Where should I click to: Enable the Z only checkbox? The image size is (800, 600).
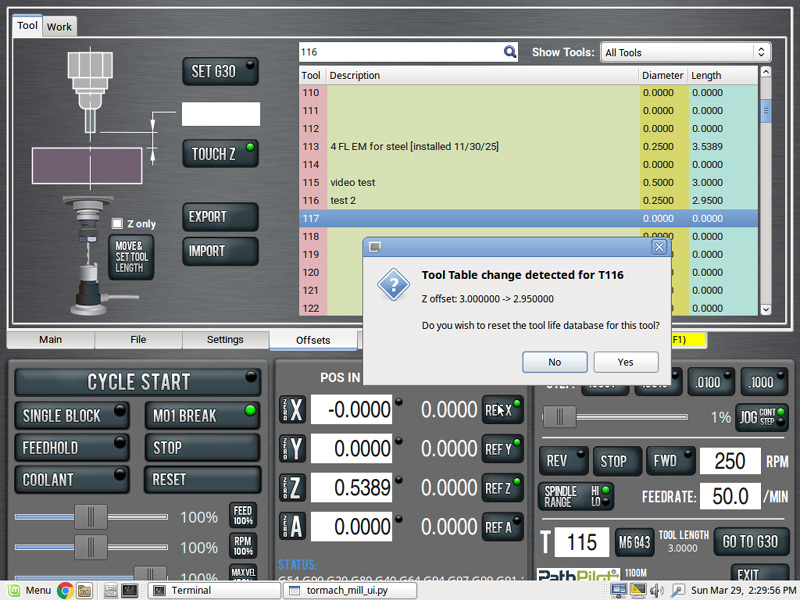118,223
